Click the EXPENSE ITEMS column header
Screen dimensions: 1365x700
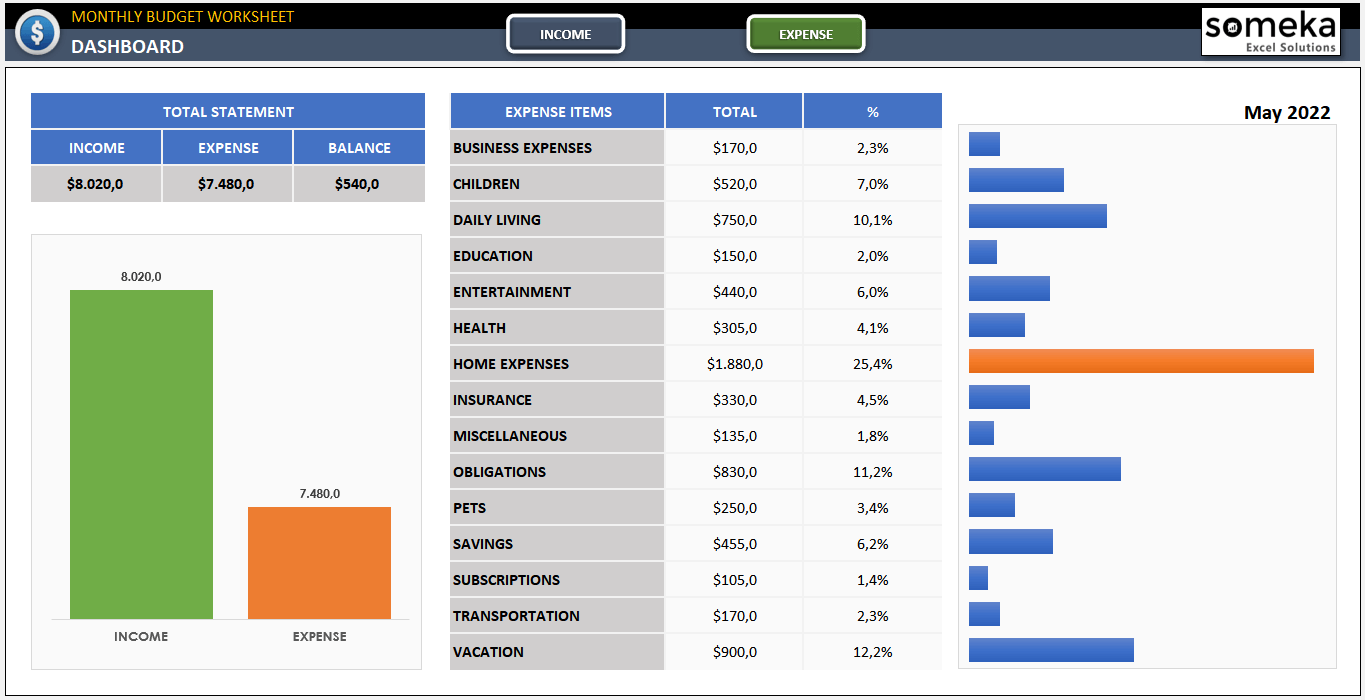558,111
